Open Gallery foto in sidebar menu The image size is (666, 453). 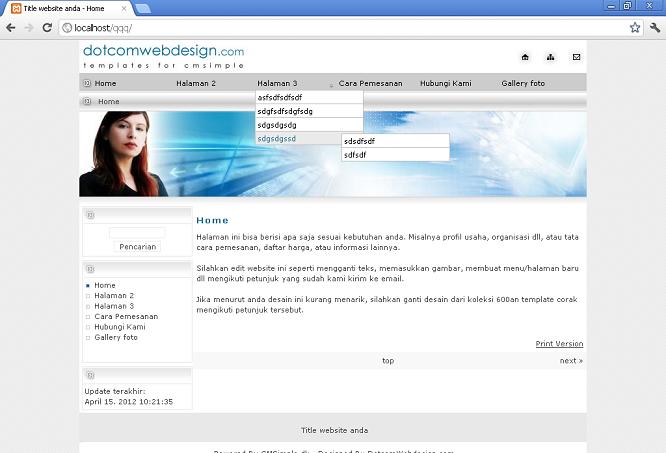[x=116, y=337]
